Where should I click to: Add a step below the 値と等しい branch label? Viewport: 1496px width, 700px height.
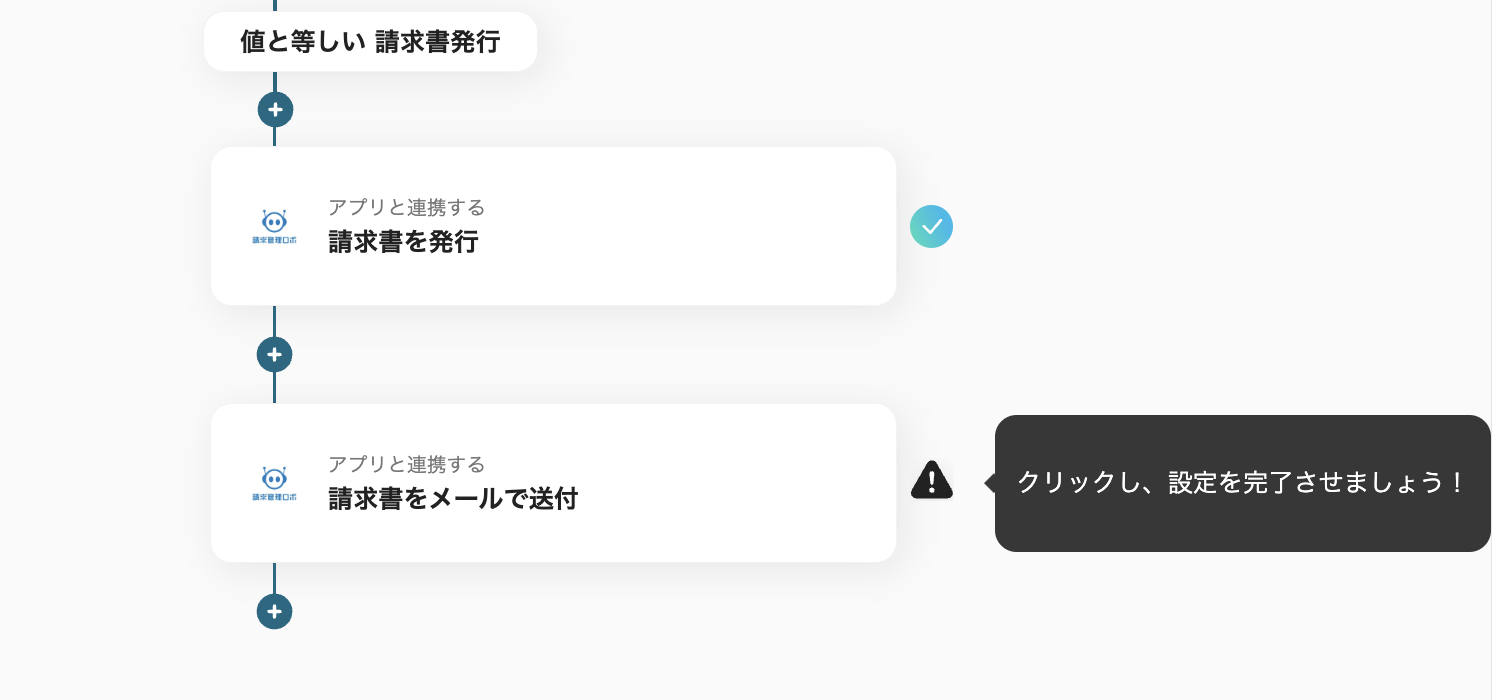tap(275, 109)
